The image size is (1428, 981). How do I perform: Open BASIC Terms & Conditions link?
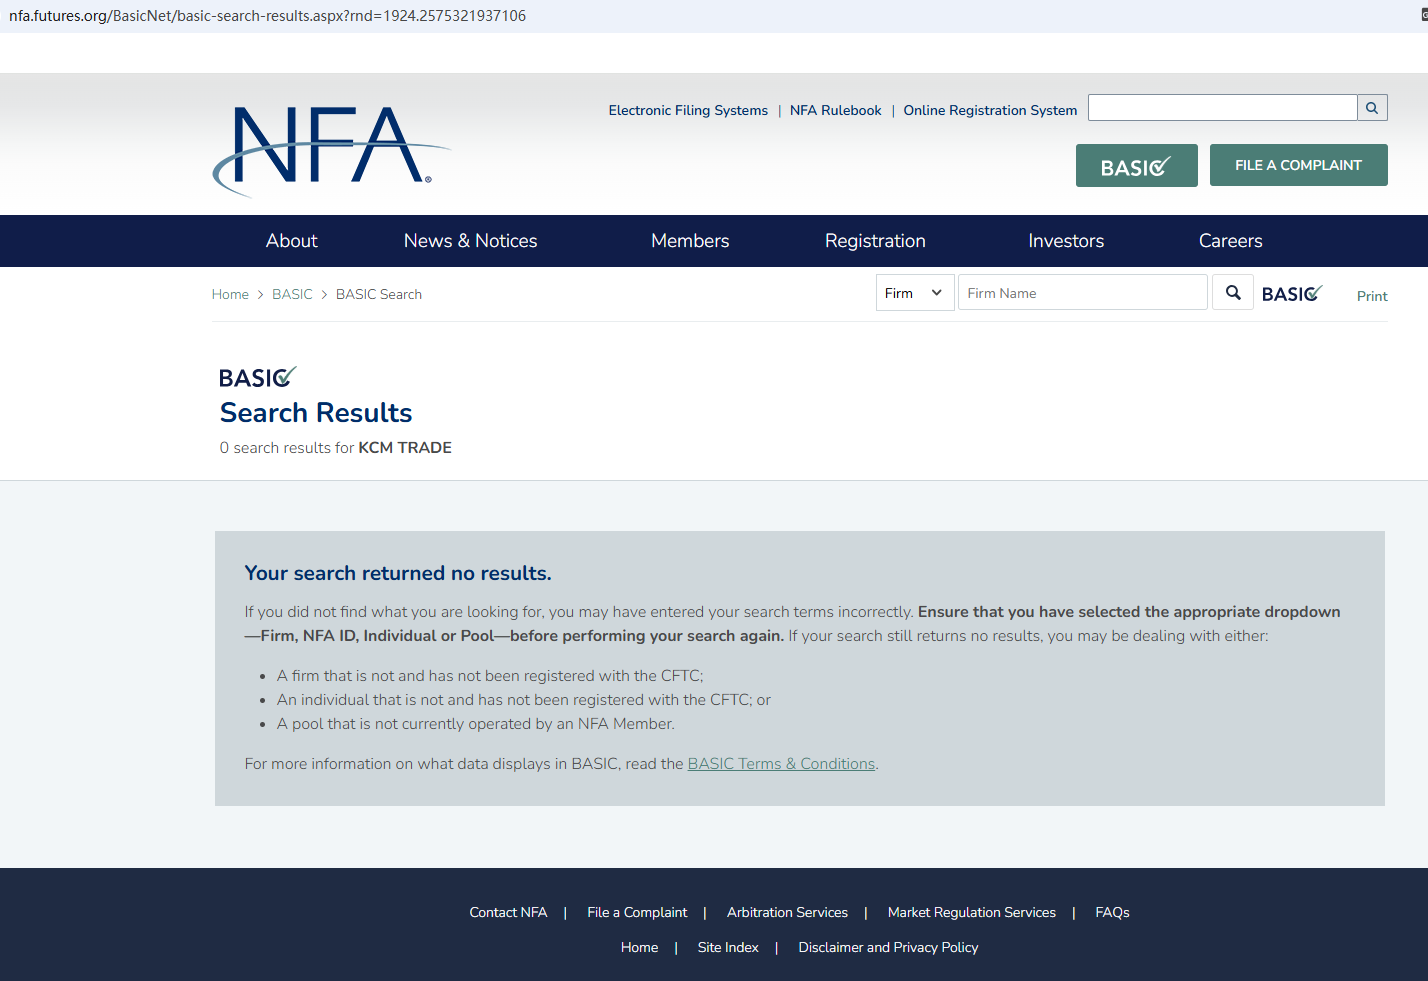[781, 764]
